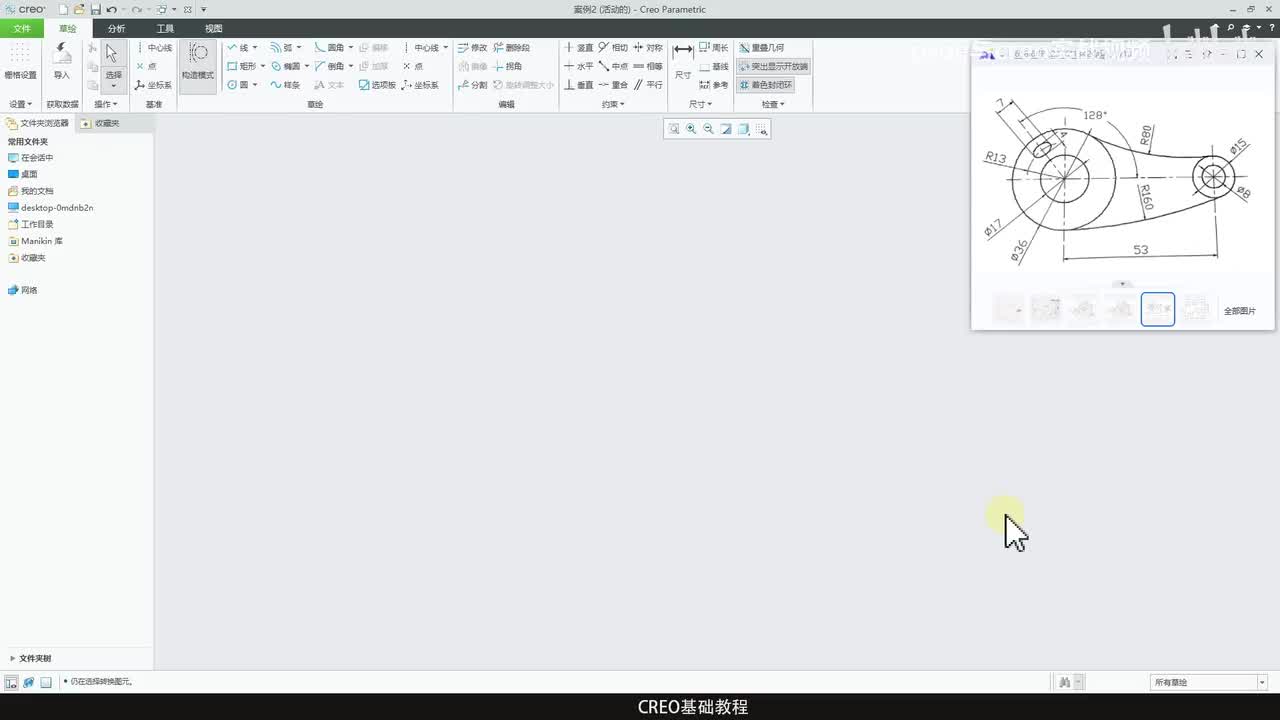The width and height of the screenshot is (1280, 720).
Task: Select the 倒角 chamfer tool
Action: tap(329, 66)
